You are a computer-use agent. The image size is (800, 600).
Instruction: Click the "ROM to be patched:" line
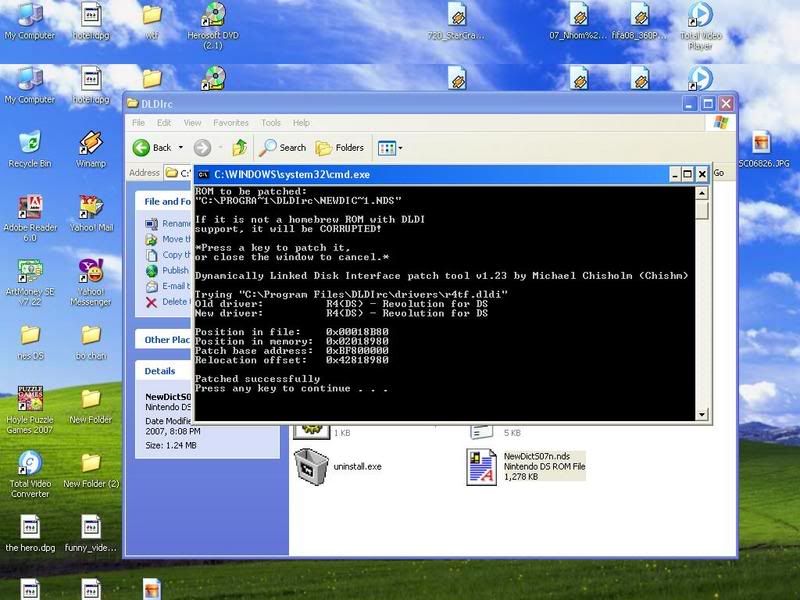coord(251,192)
